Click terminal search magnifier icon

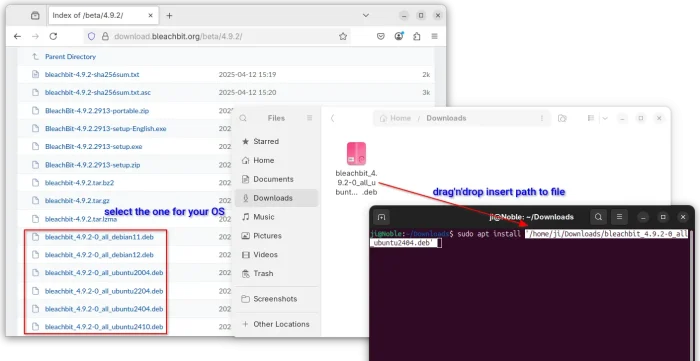[598, 217]
